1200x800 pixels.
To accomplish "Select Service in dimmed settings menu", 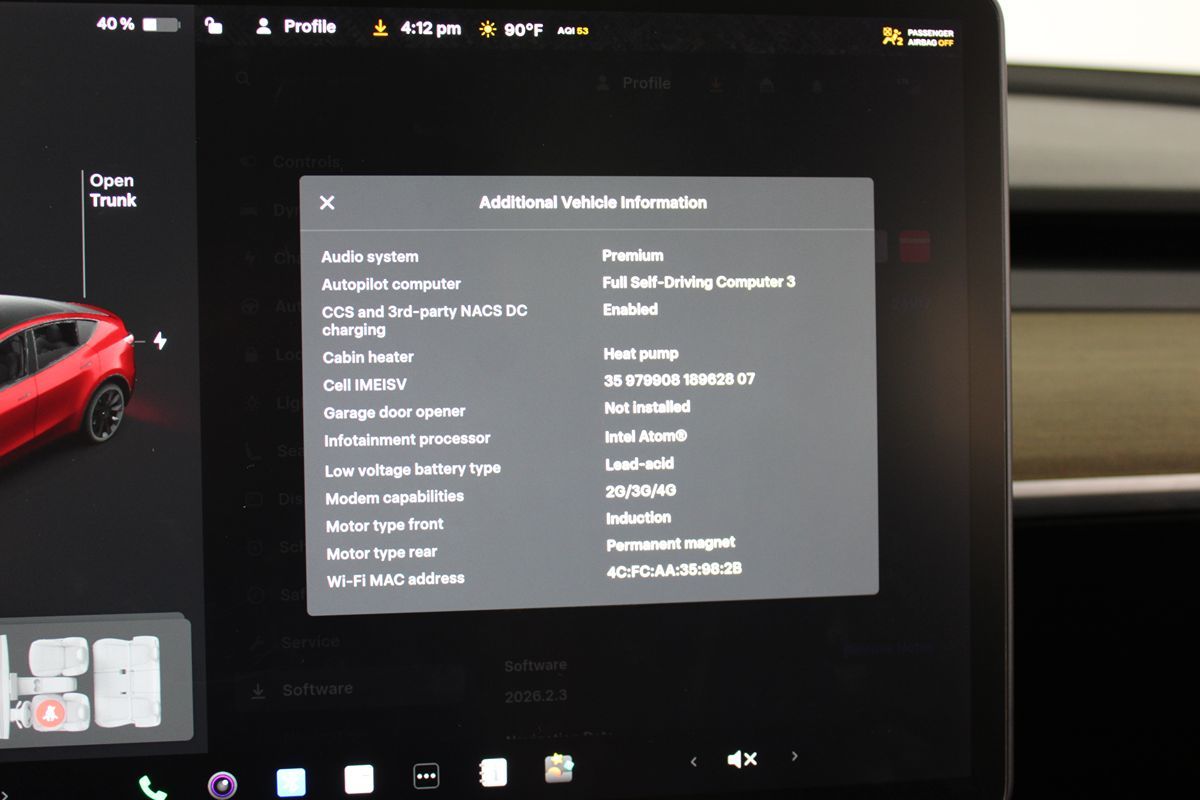I will pos(310,642).
